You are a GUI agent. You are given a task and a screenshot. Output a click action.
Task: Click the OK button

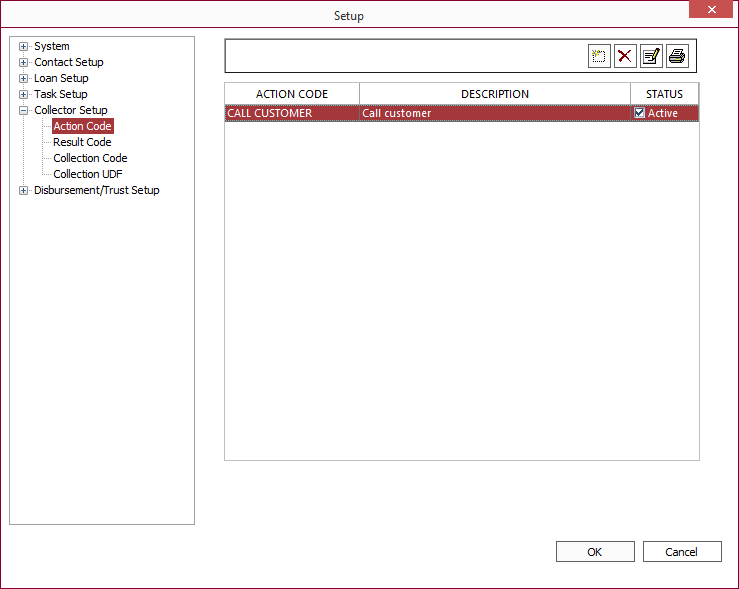coord(595,551)
